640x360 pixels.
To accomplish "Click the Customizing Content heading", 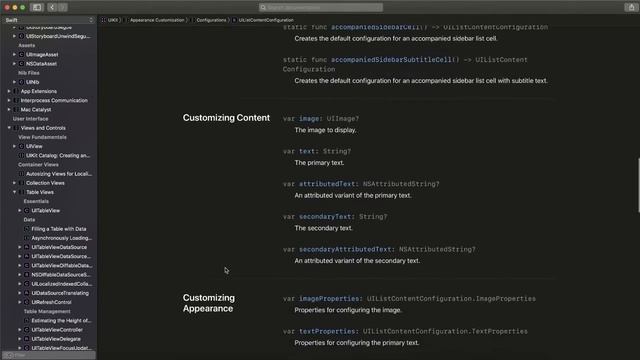I will tap(226, 118).
